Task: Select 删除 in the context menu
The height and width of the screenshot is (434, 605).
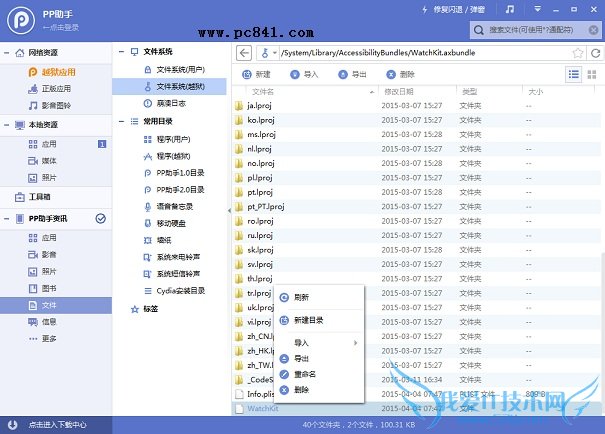Action: pos(319,390)
